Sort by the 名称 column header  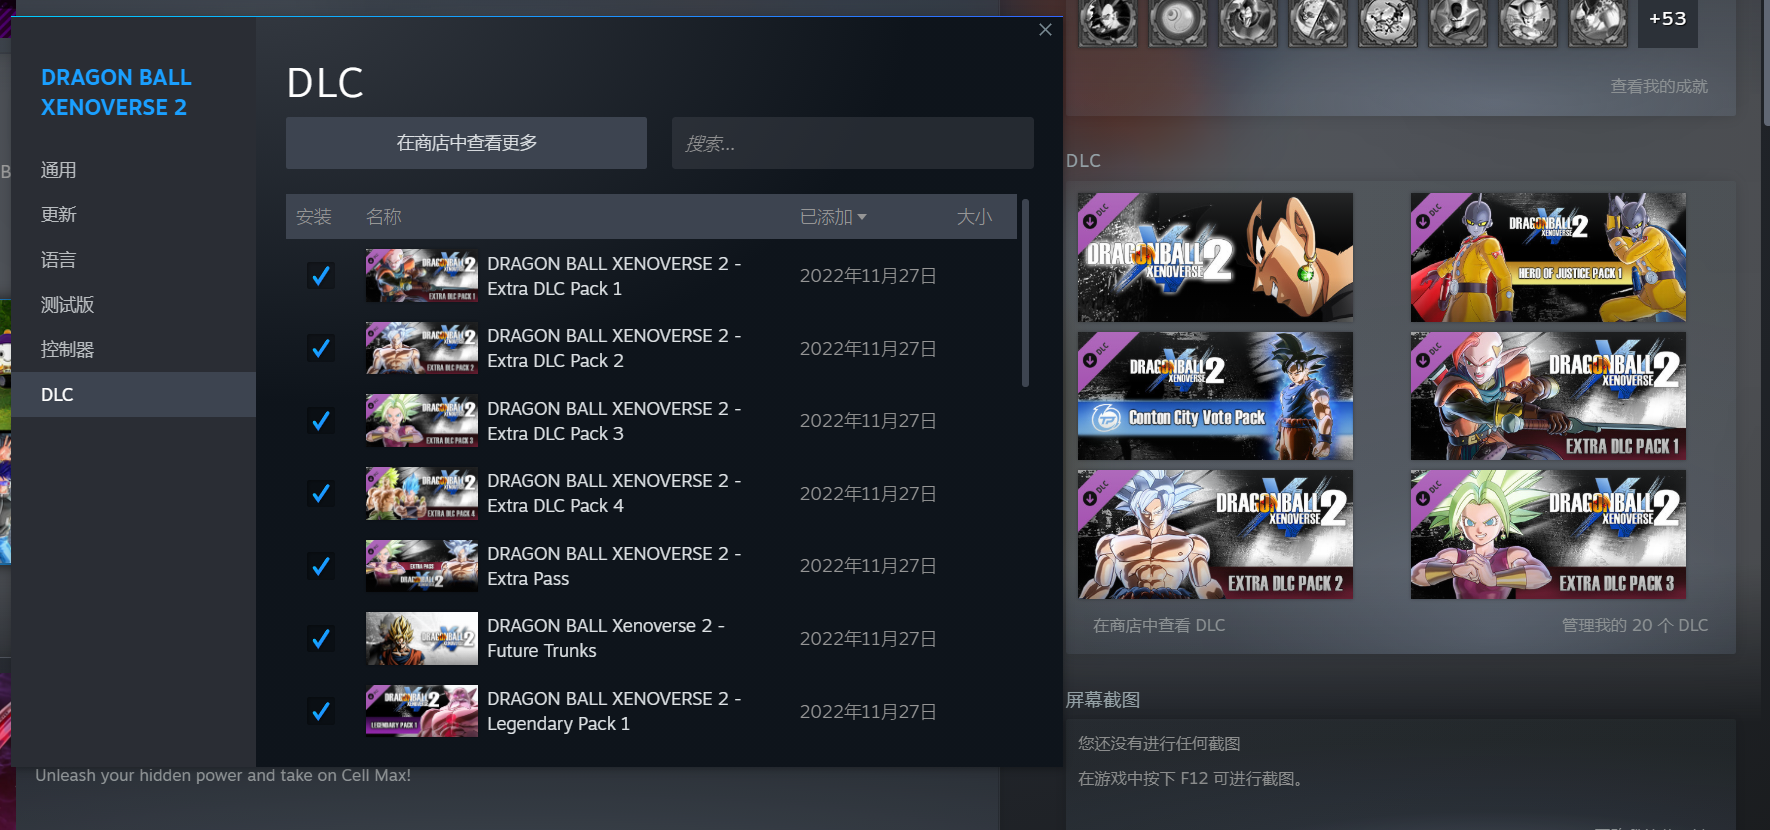pos(384,217)
